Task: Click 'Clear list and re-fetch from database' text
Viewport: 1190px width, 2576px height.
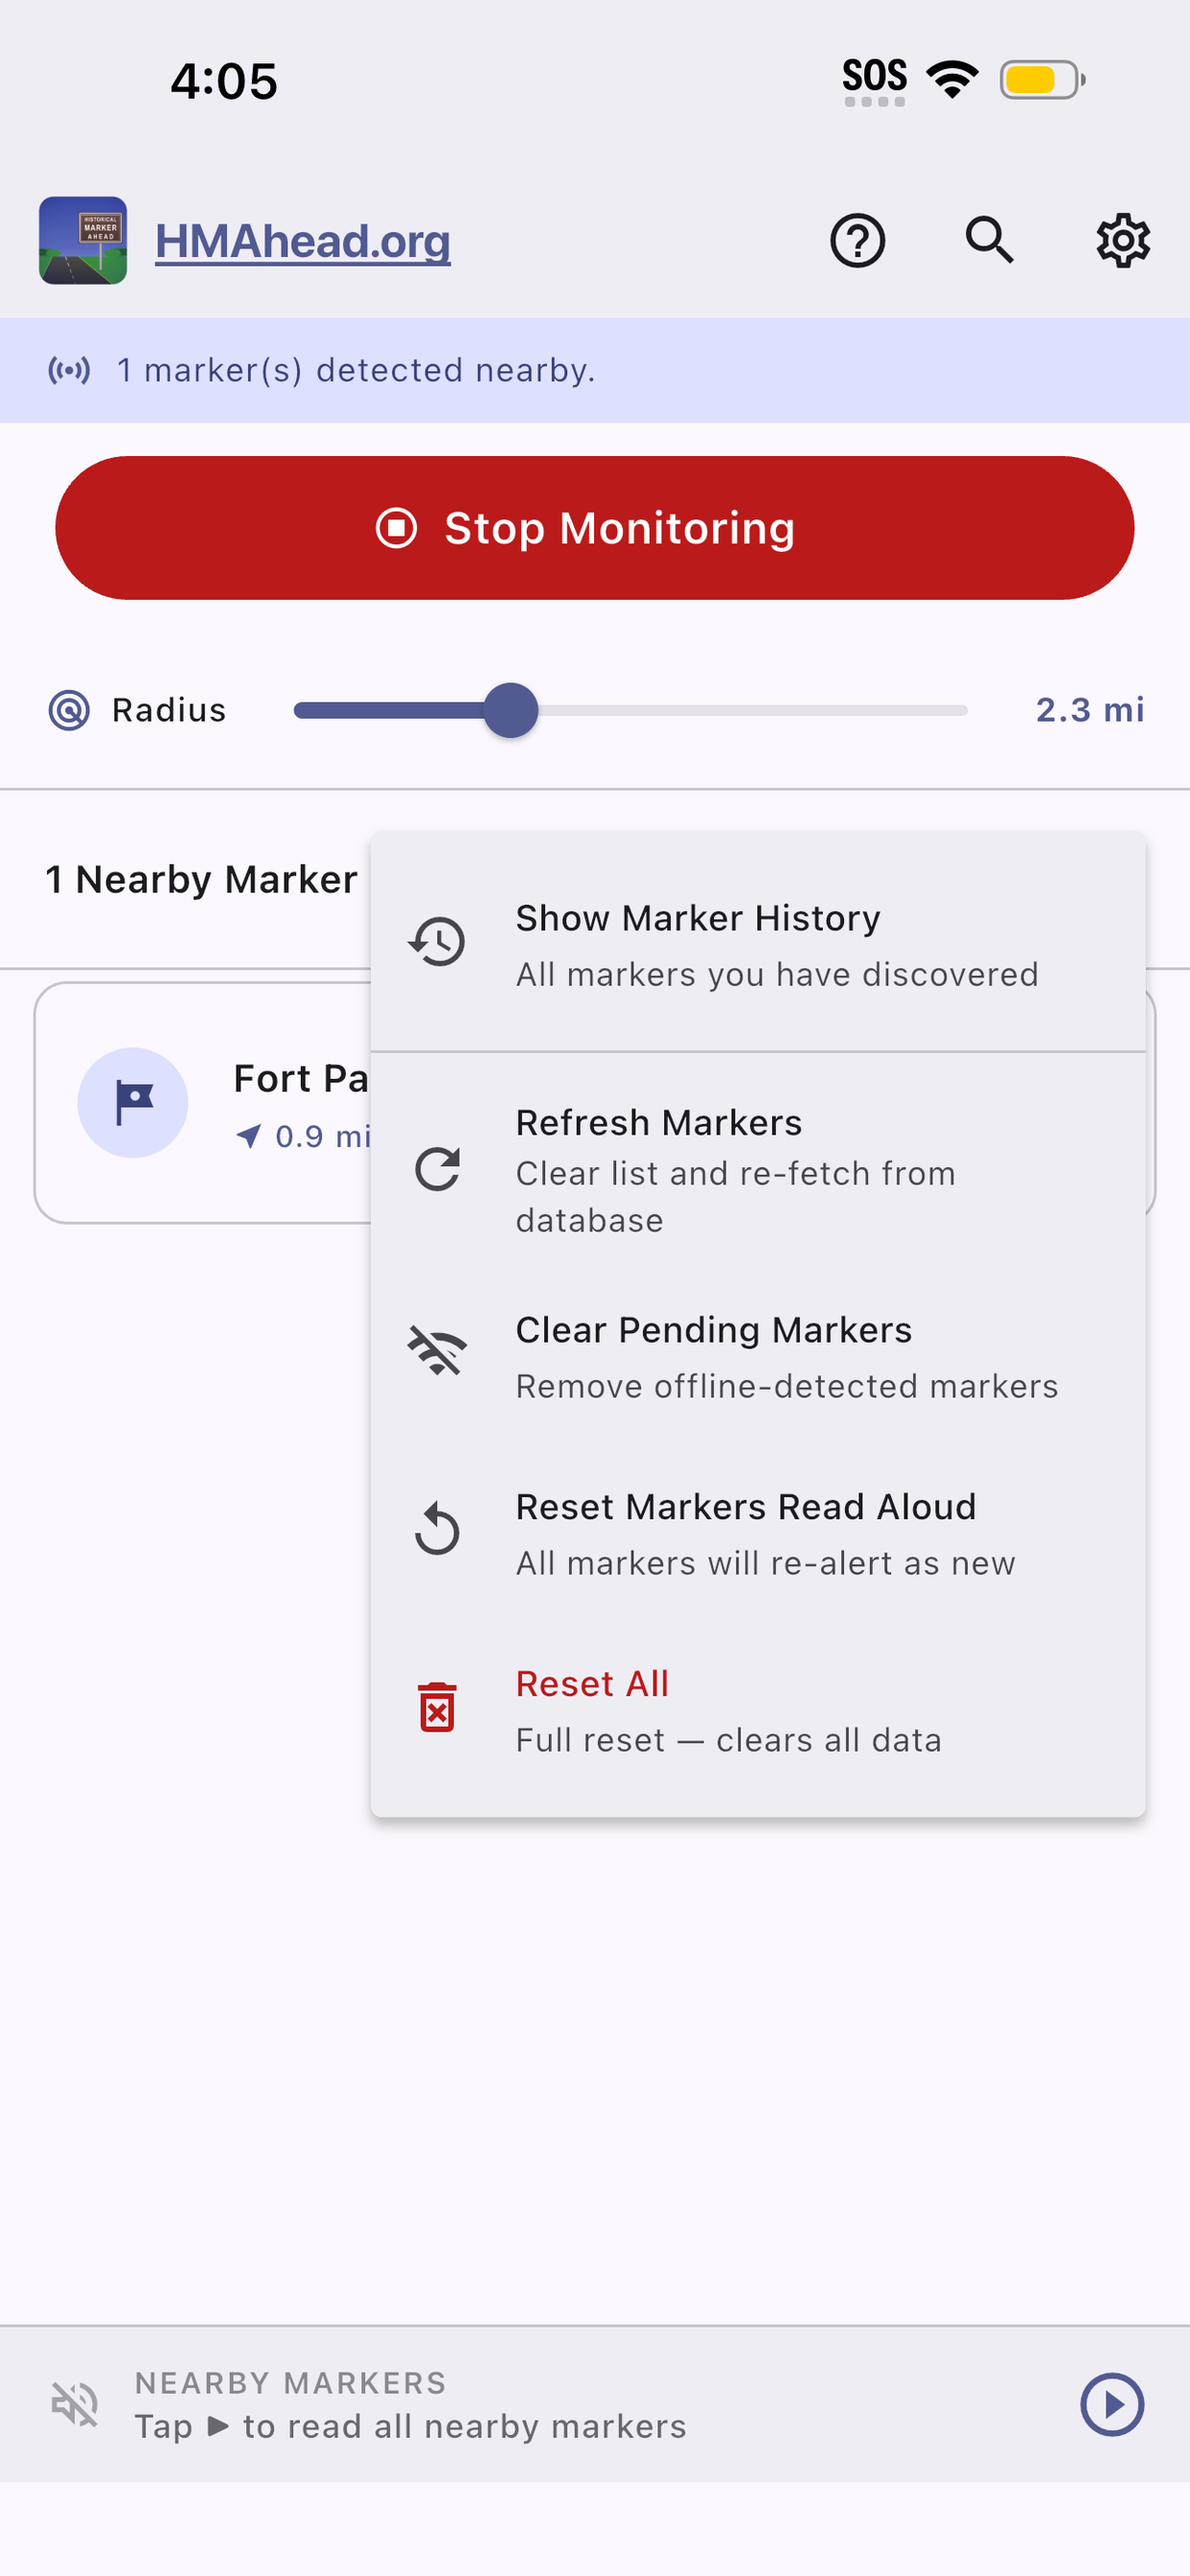Action: (x=735, y=1197)
